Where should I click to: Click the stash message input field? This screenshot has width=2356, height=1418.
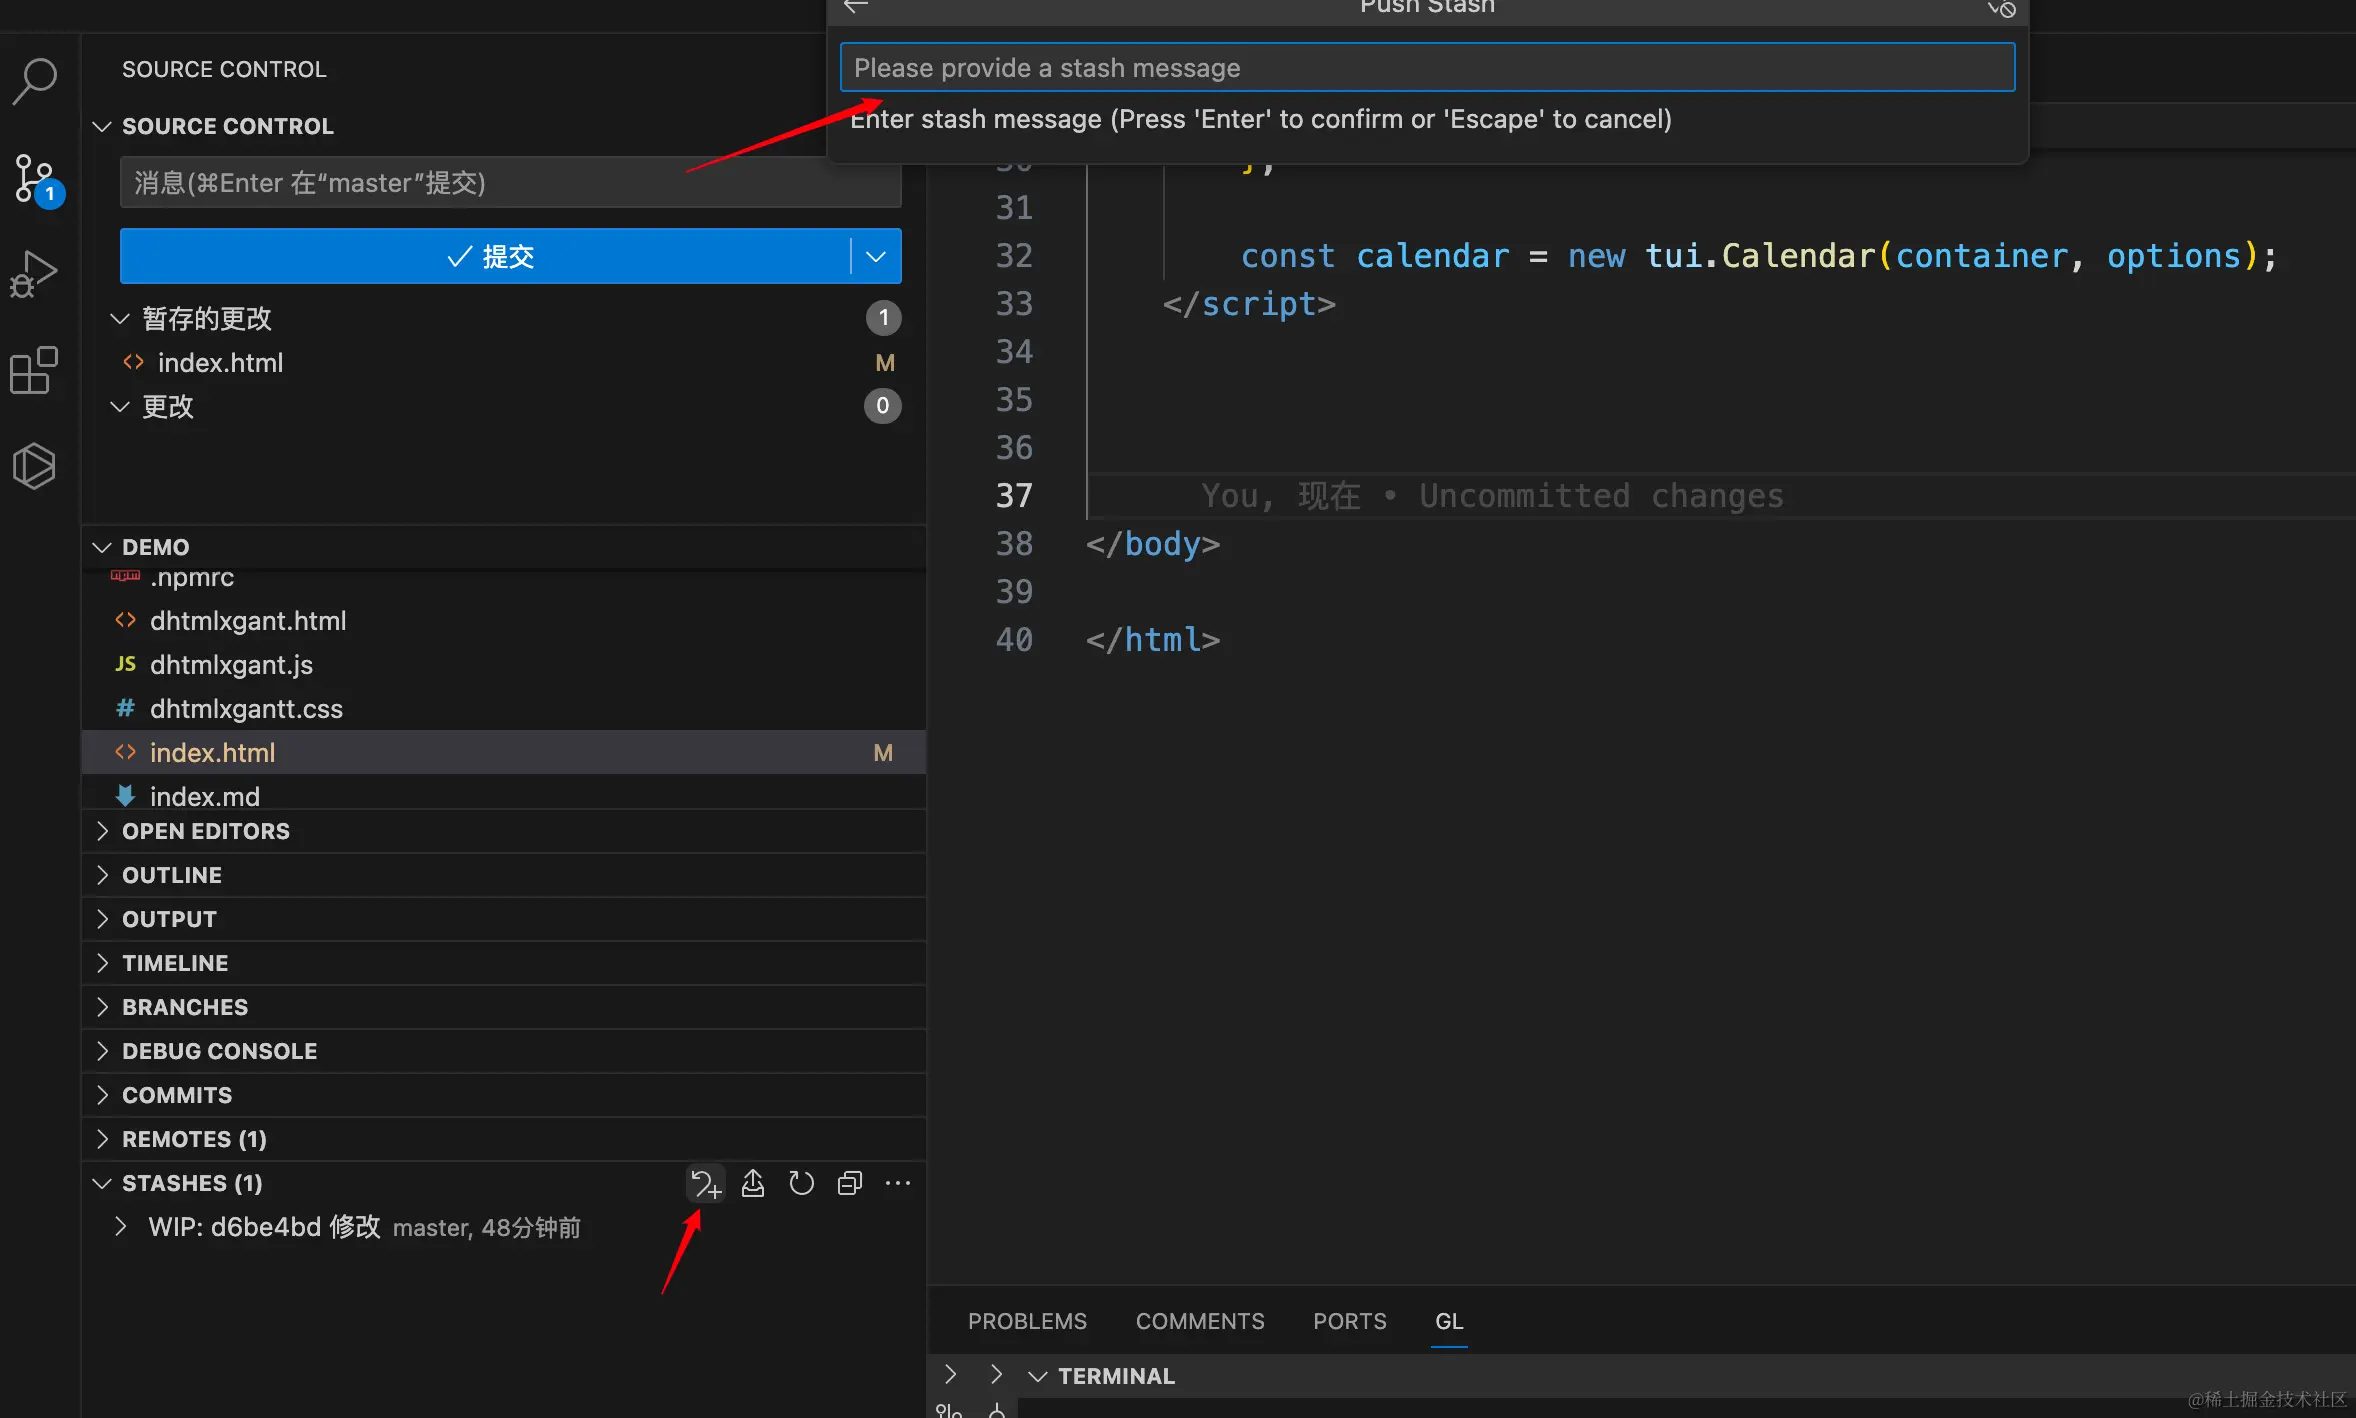1427,68
